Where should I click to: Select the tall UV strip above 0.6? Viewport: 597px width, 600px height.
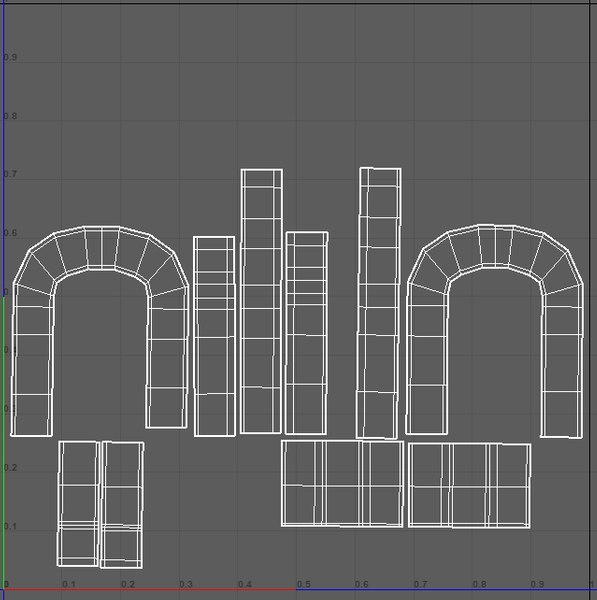378,303
